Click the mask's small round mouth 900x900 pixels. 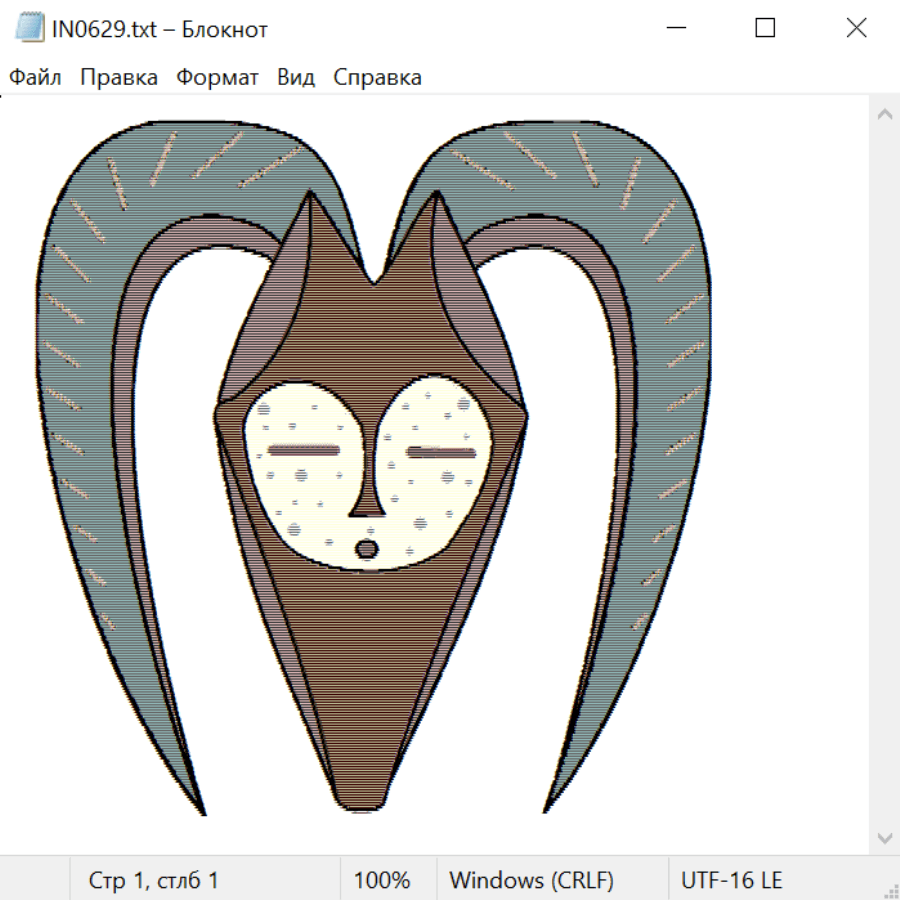point(368,549)
